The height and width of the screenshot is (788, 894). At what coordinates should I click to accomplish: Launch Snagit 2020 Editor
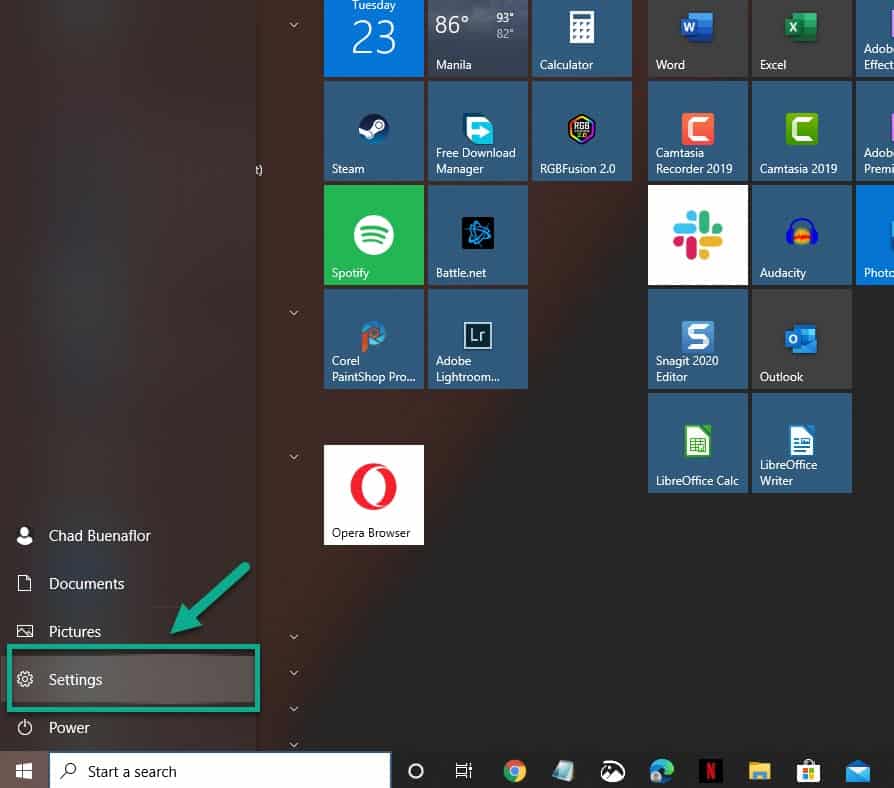coord(697,338)
